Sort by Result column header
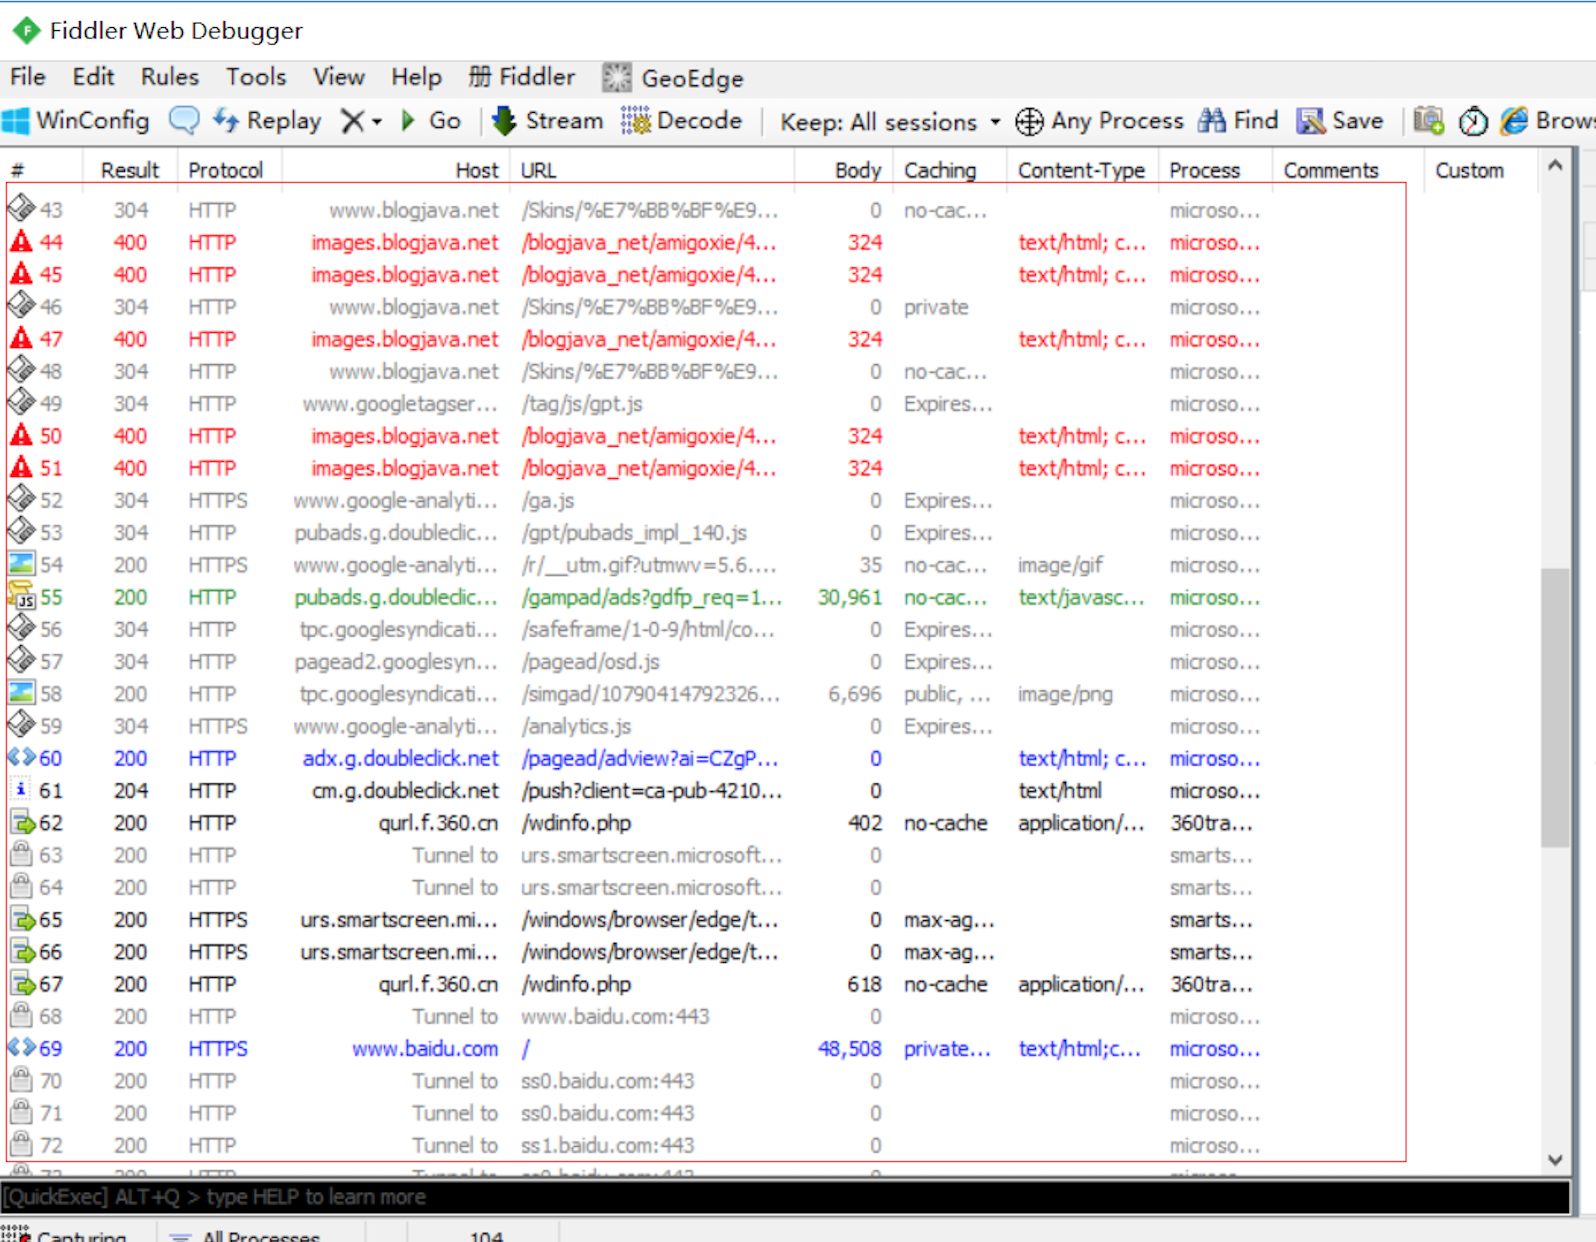 tap(130, 170)
